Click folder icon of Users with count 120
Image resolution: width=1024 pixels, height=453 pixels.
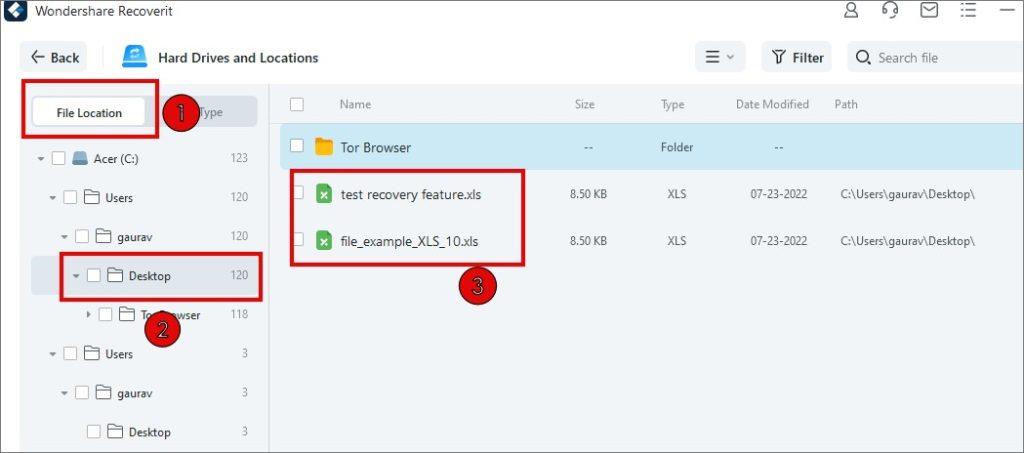91,197
